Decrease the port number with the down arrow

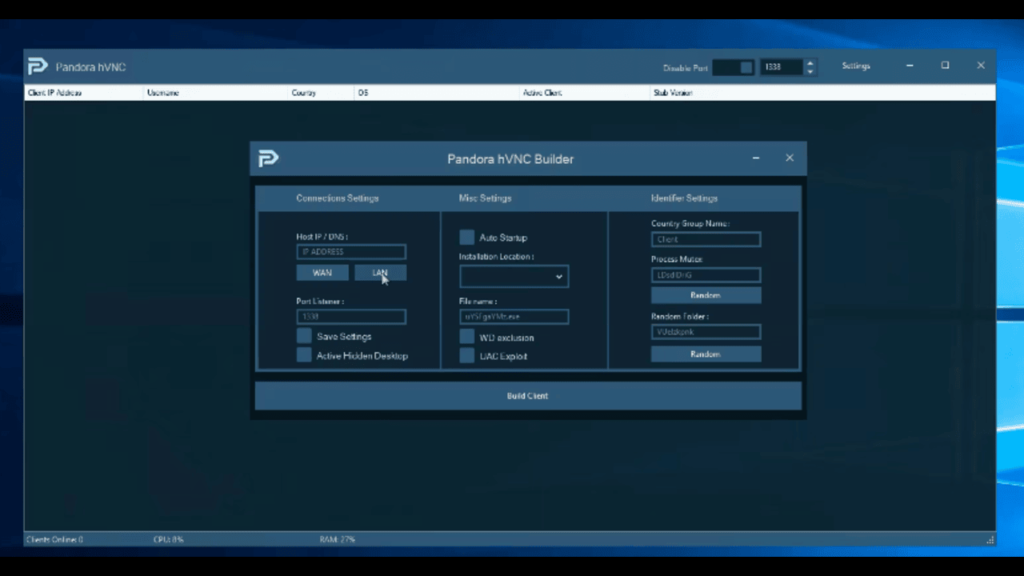[810, 71]
